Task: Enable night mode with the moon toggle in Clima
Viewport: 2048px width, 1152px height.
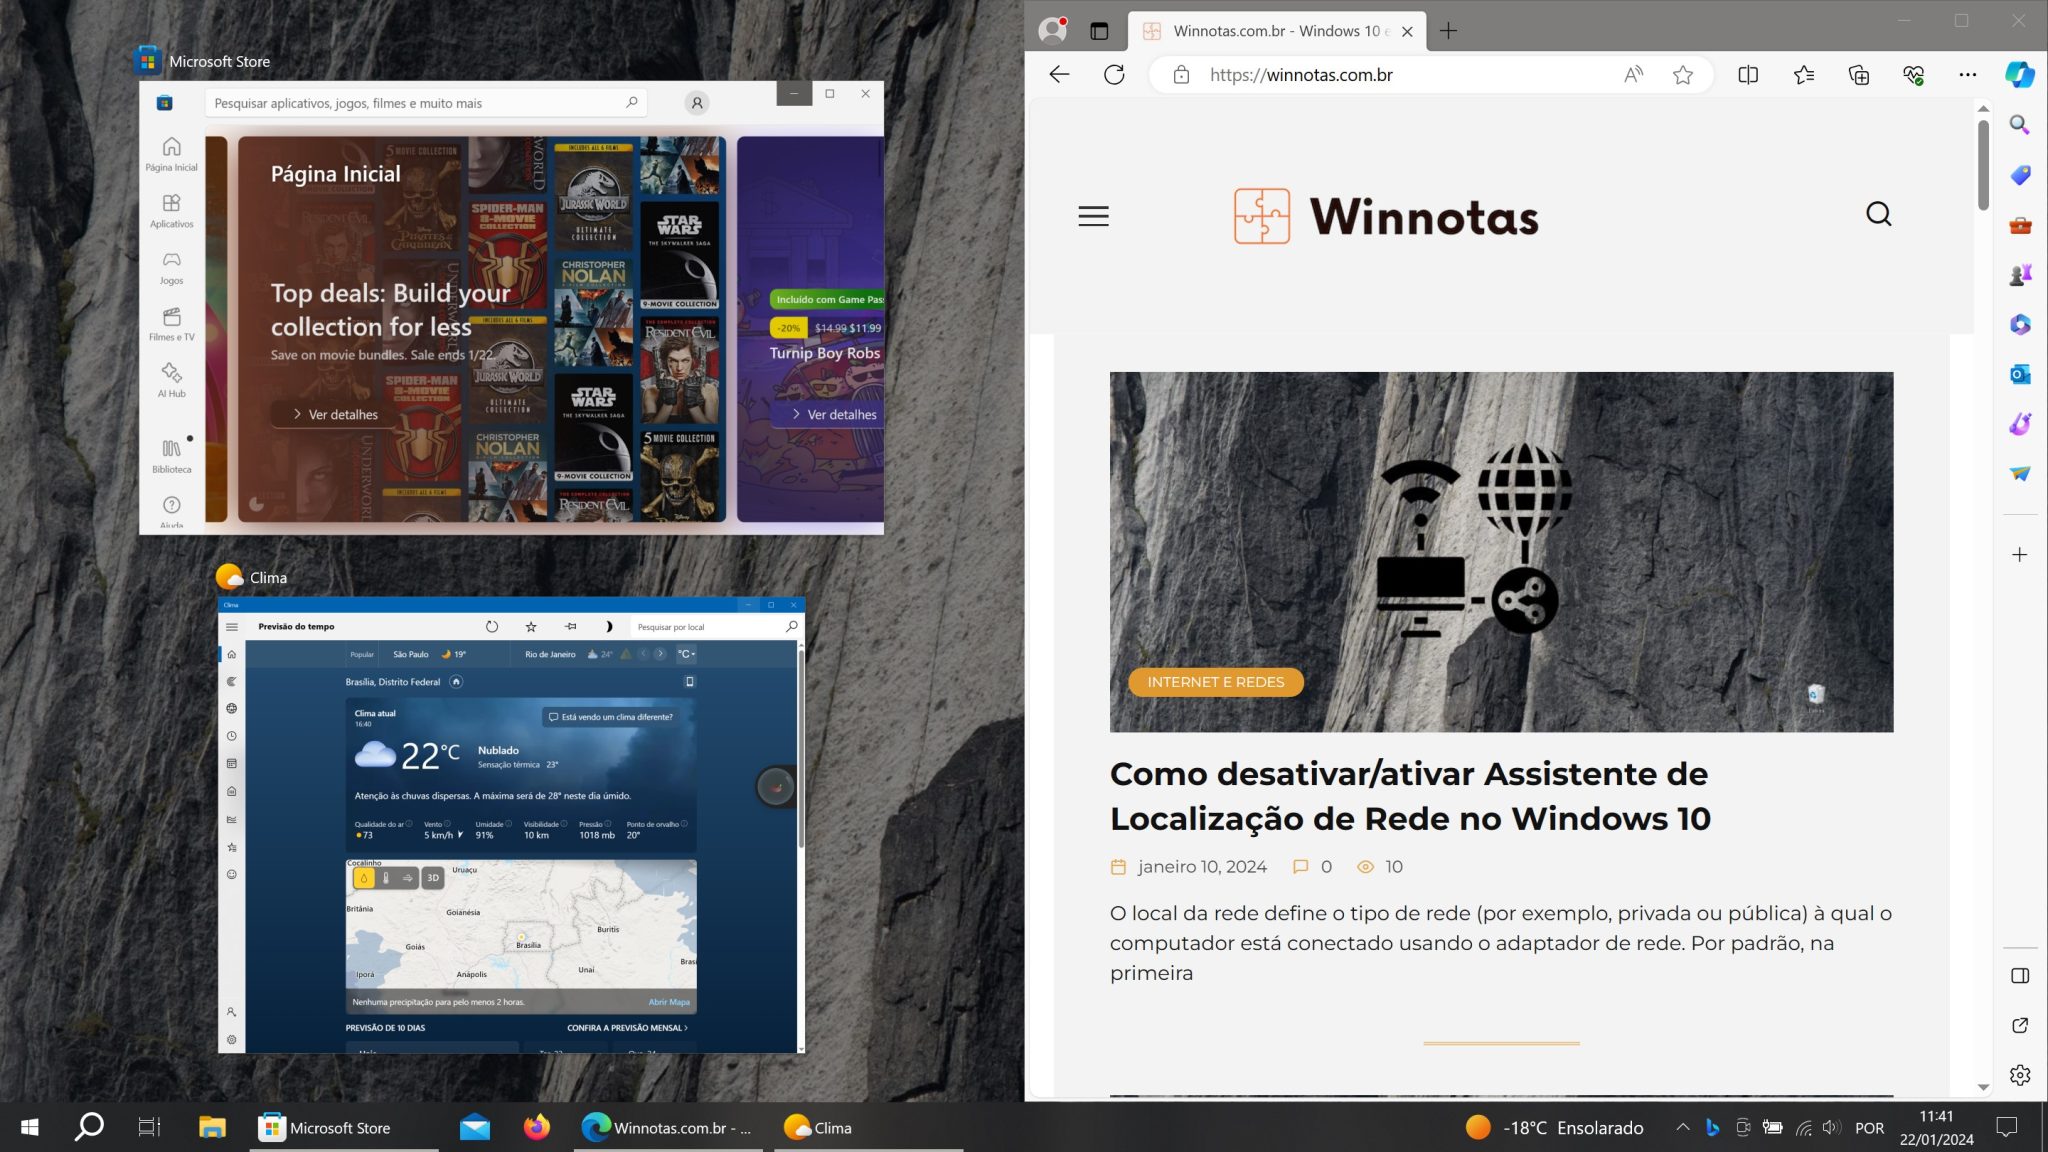Action: pyautogui.click(x=607, y=625)
